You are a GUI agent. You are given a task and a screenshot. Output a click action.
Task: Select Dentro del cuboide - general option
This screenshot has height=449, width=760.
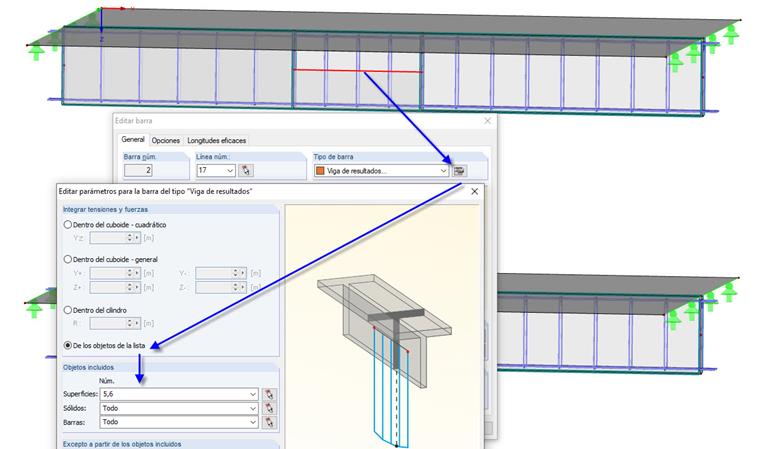click(x=68, y=259)
